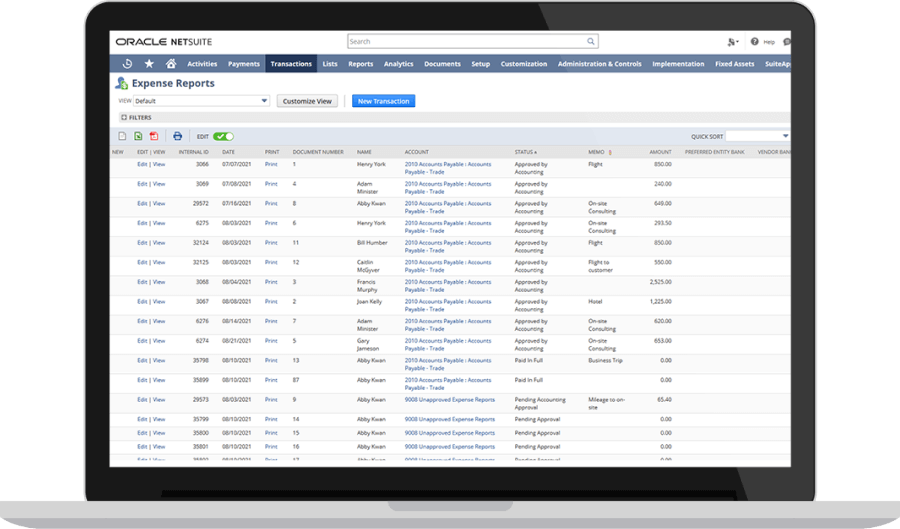Click Print for Joan Kelly row
Screen dimensions: 900x529
271,302
